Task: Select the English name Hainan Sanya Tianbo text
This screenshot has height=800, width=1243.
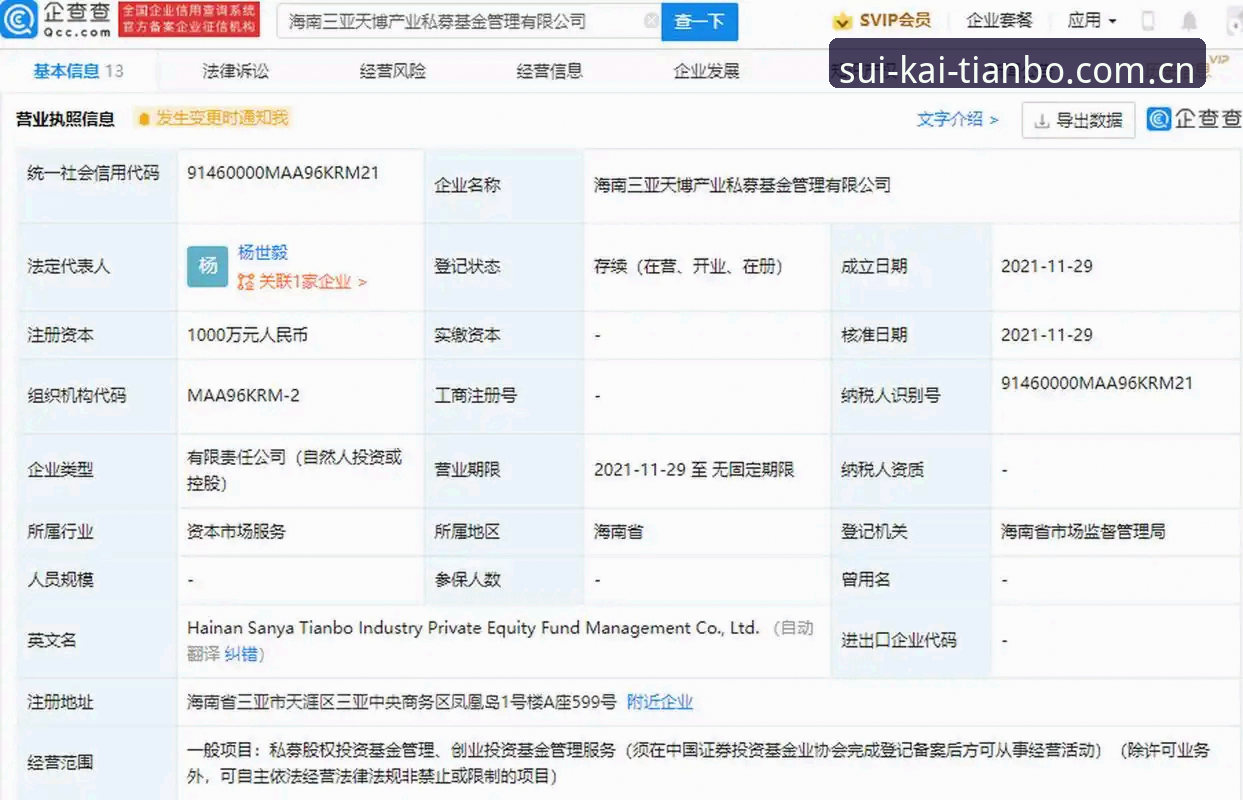Action: pos(473,628)
